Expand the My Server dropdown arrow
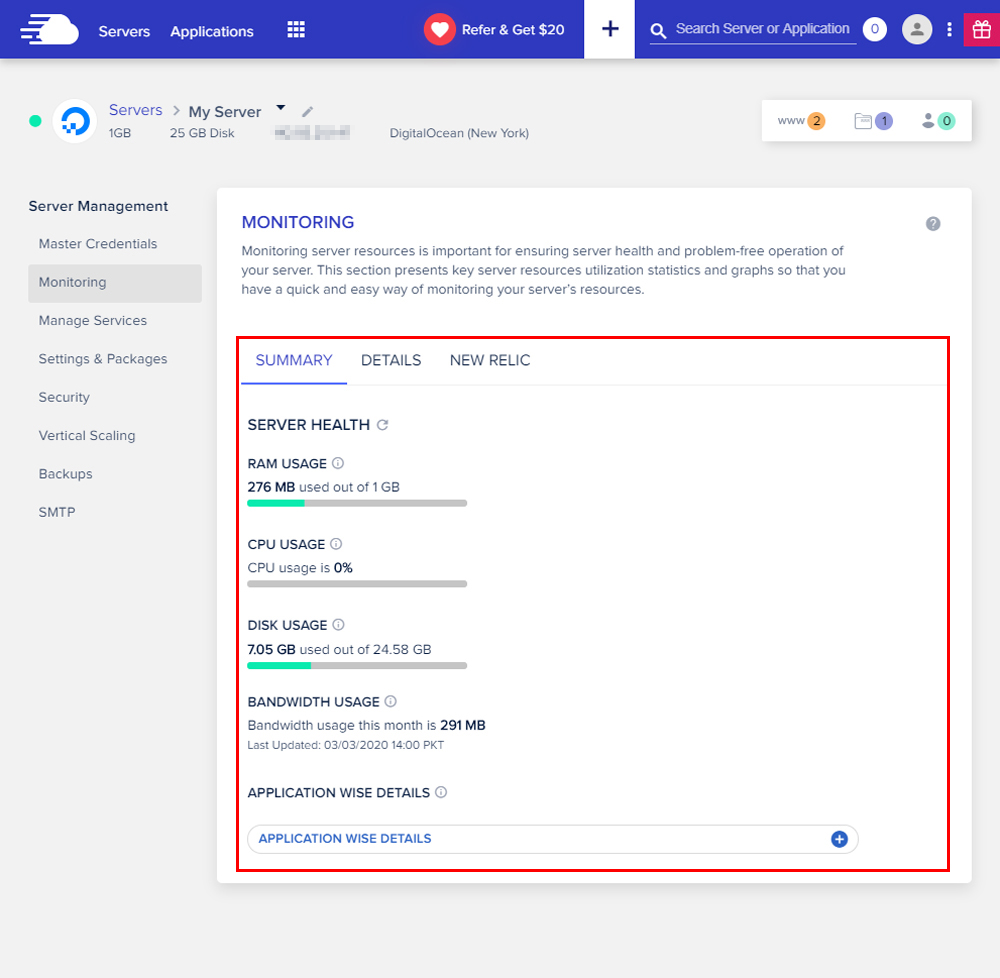The width and height of the screenshot is (1000, 978). coord(281,108)
